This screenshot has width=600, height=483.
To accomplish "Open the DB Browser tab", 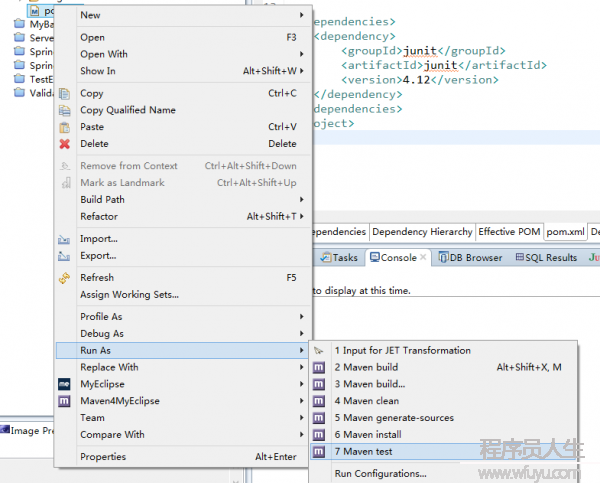I will pyautogui.click(x=470, y=257).
